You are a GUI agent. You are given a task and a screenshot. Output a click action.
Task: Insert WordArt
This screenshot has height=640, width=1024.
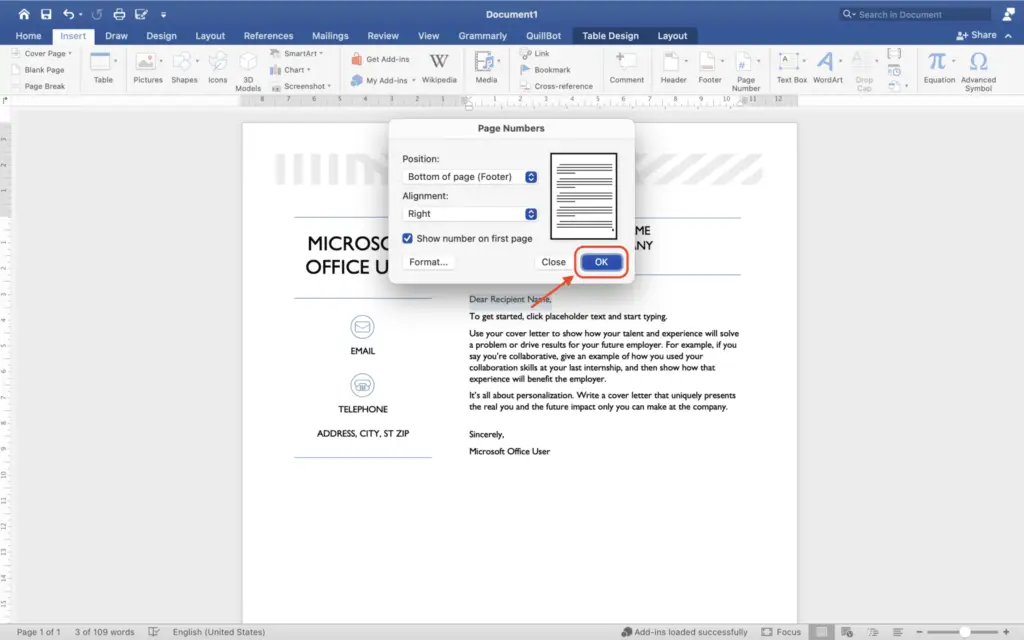click(827, 67)
